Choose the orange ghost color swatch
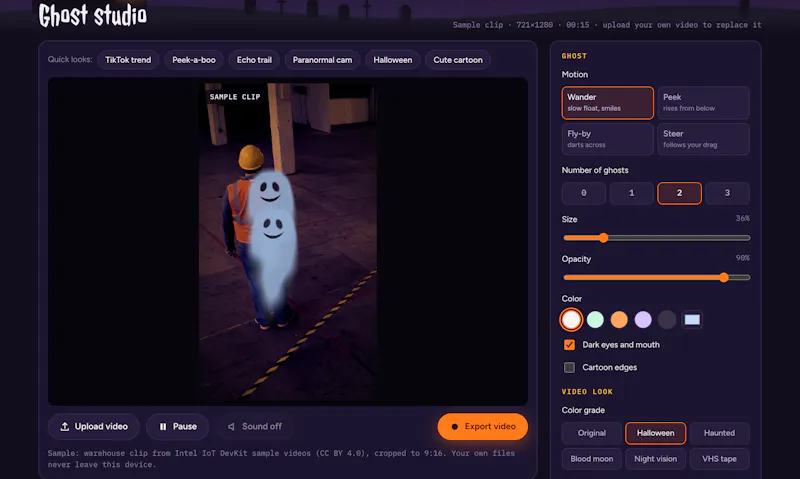This screenshot has height=479, width=800. coord(619,320)
